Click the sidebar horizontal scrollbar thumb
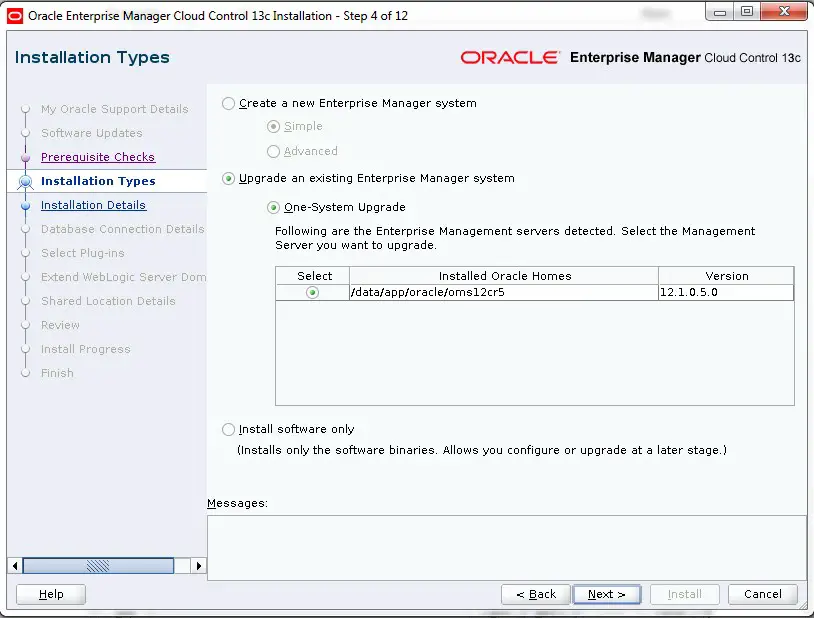Viewport: 814px width, 618px height. pos(98,566)
